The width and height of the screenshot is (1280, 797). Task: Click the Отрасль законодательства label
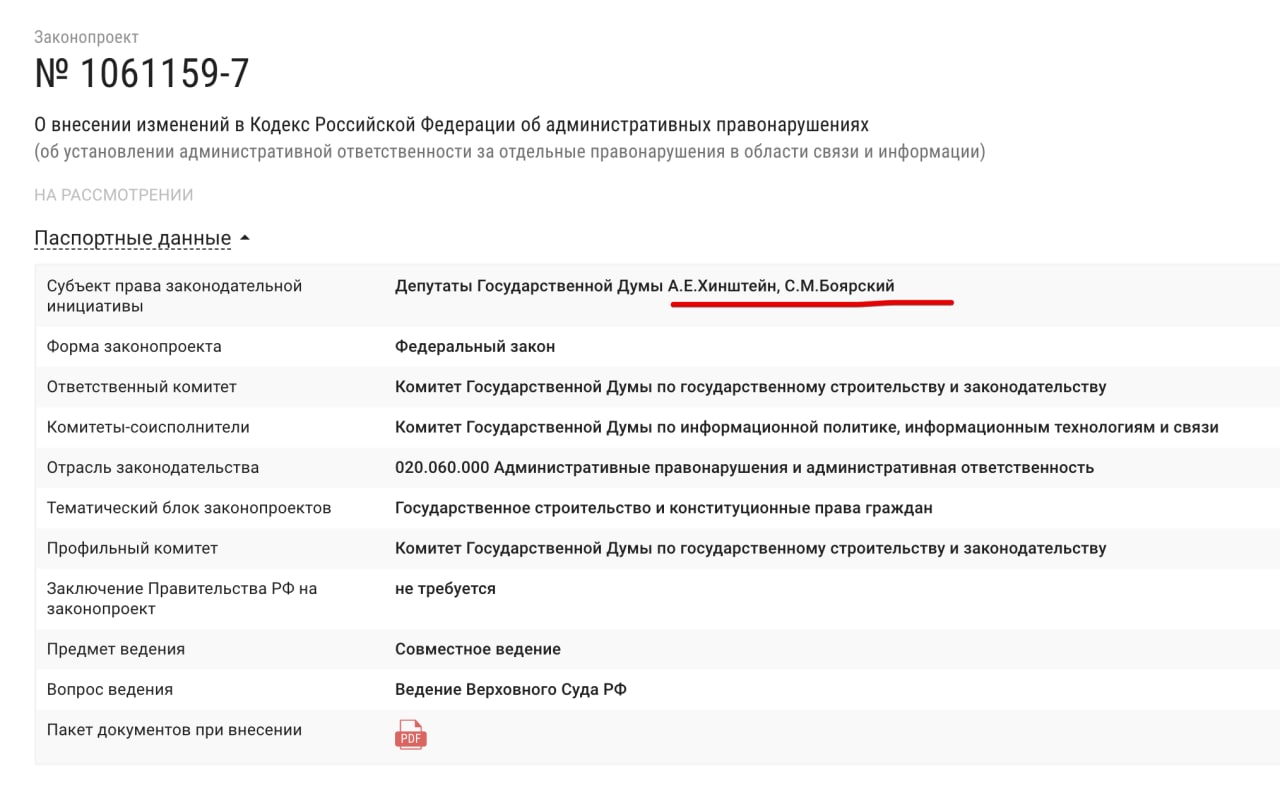coord(153,467)
